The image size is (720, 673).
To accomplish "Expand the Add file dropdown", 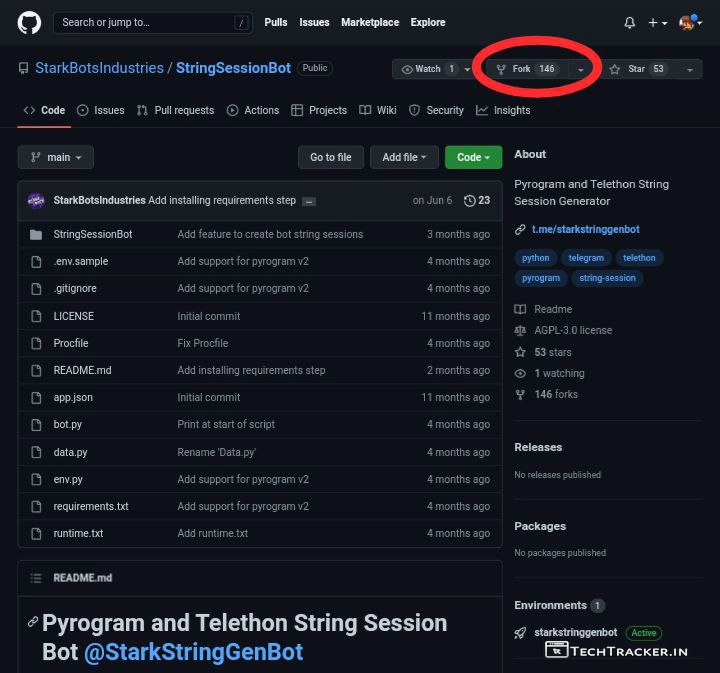I will pos(404,157).
